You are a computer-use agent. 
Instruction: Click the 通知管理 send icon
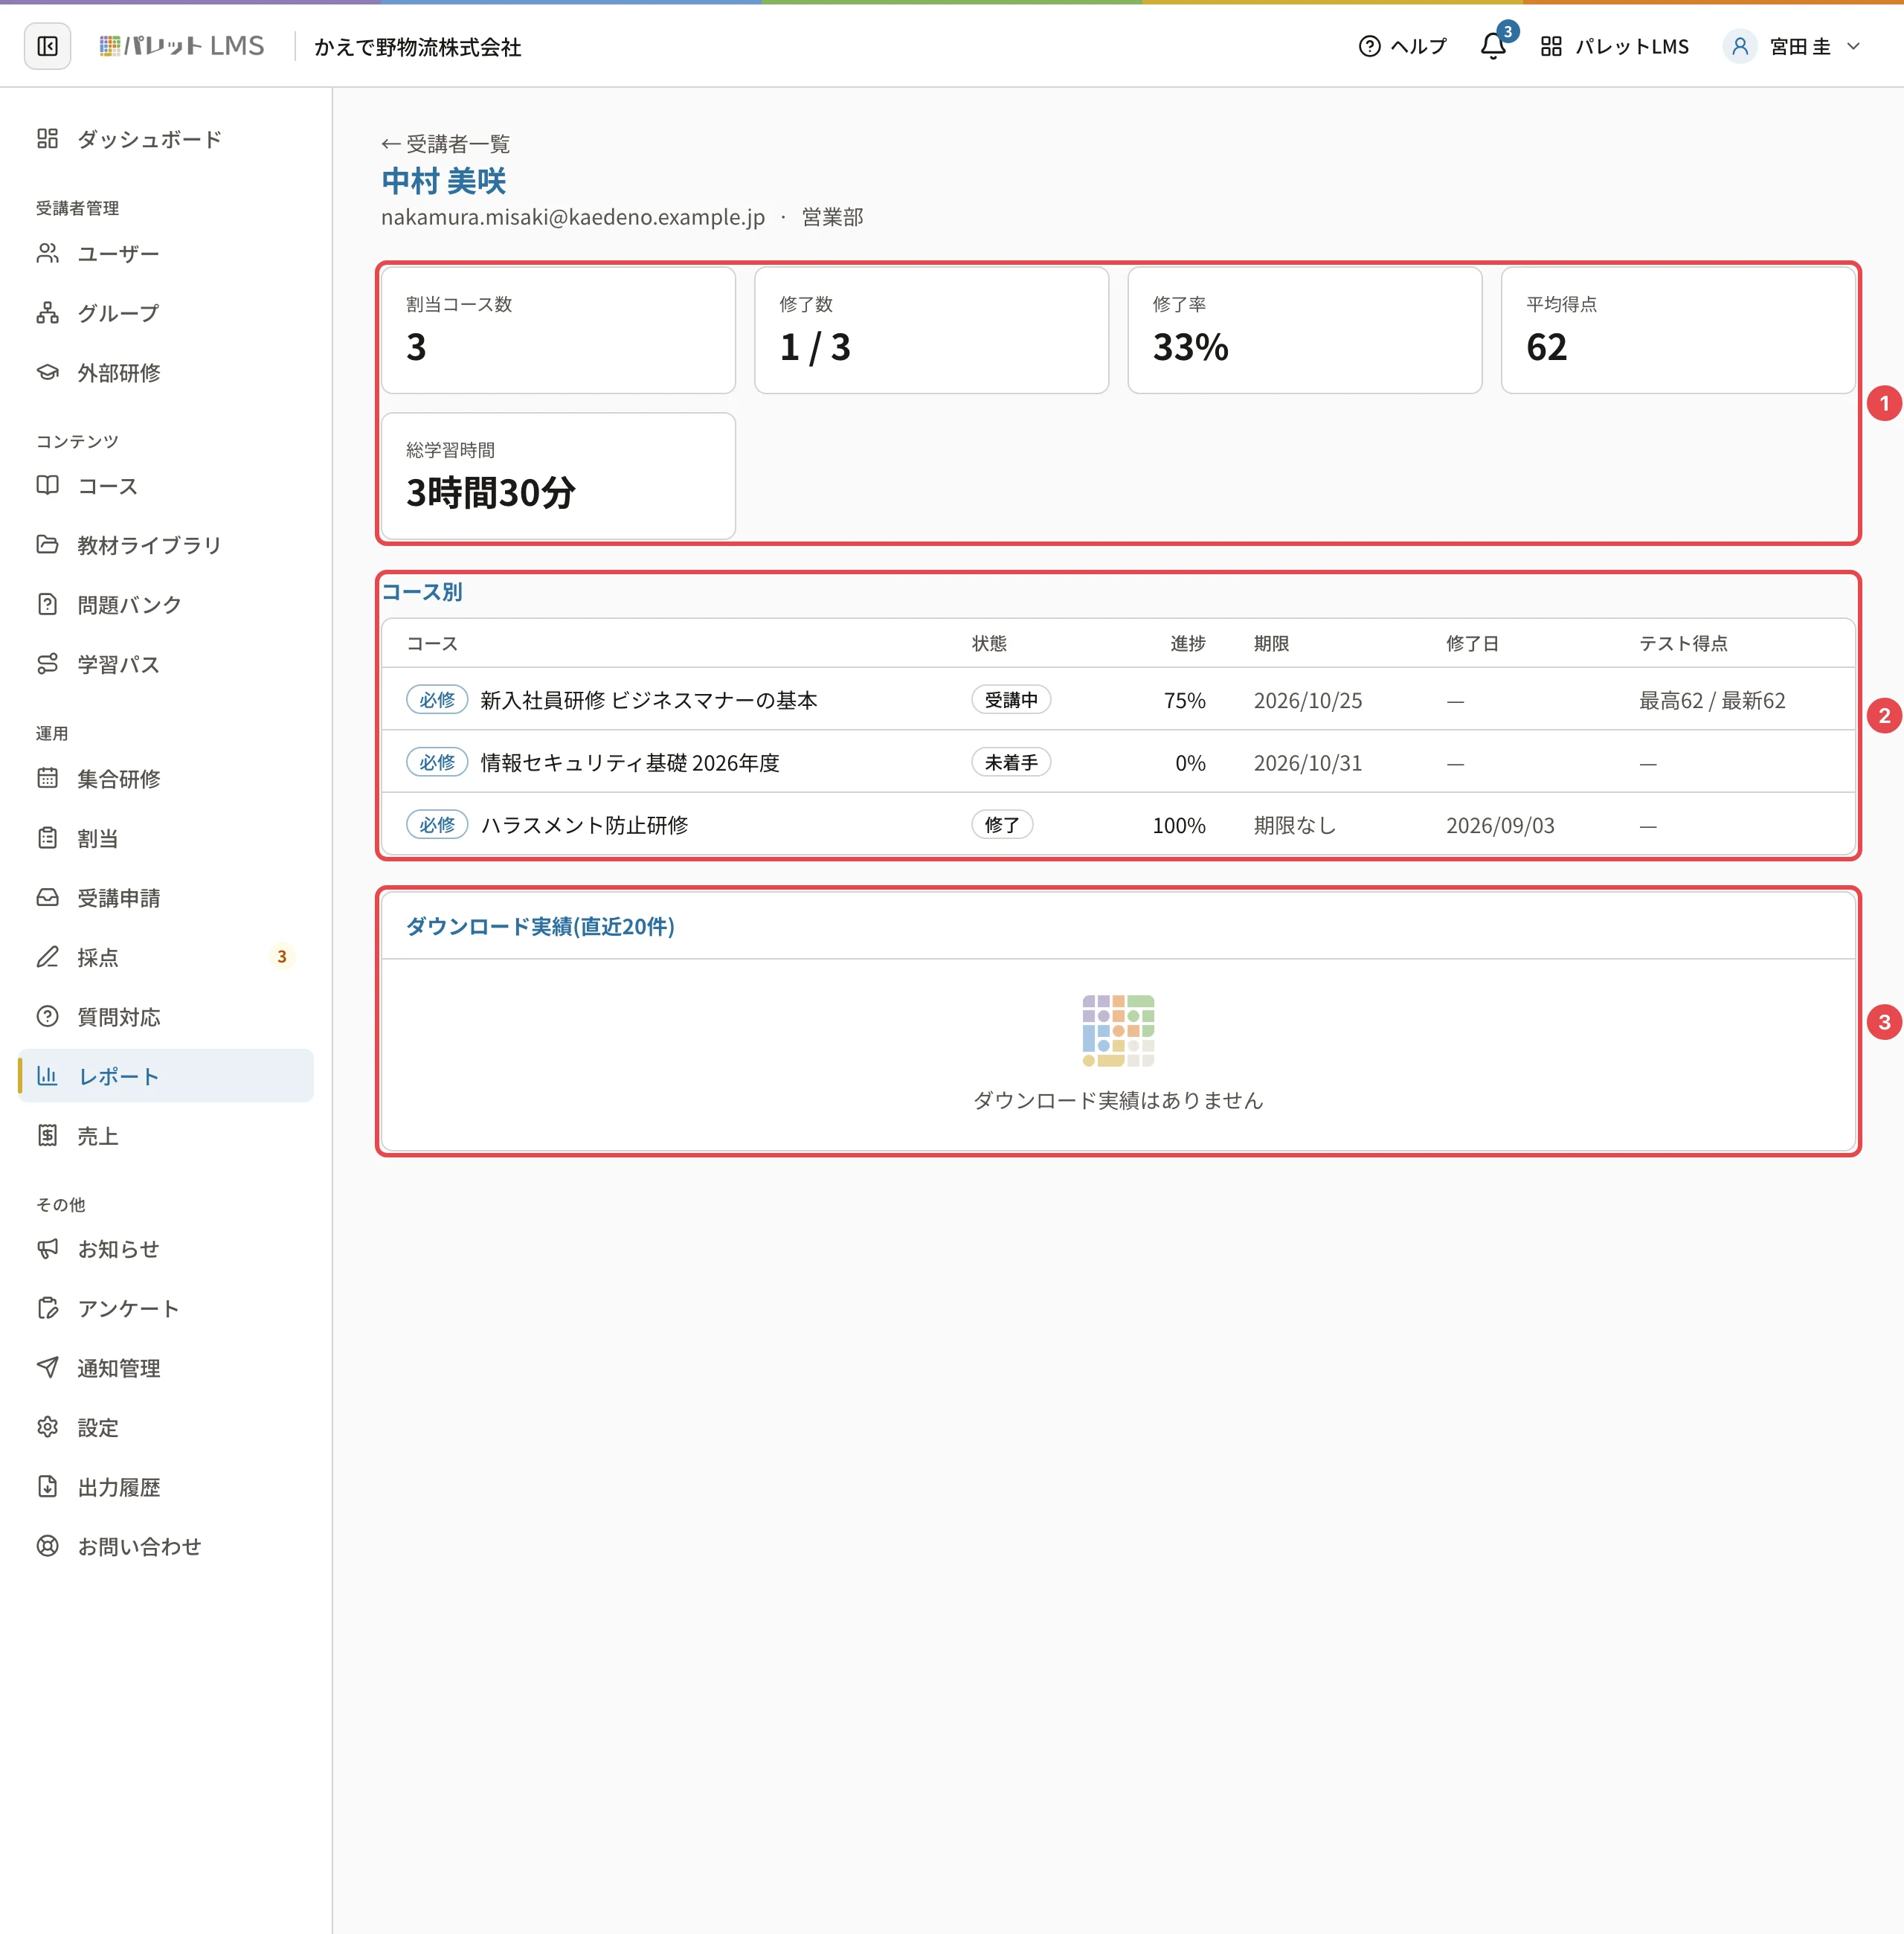click(x=47, y=1368)
